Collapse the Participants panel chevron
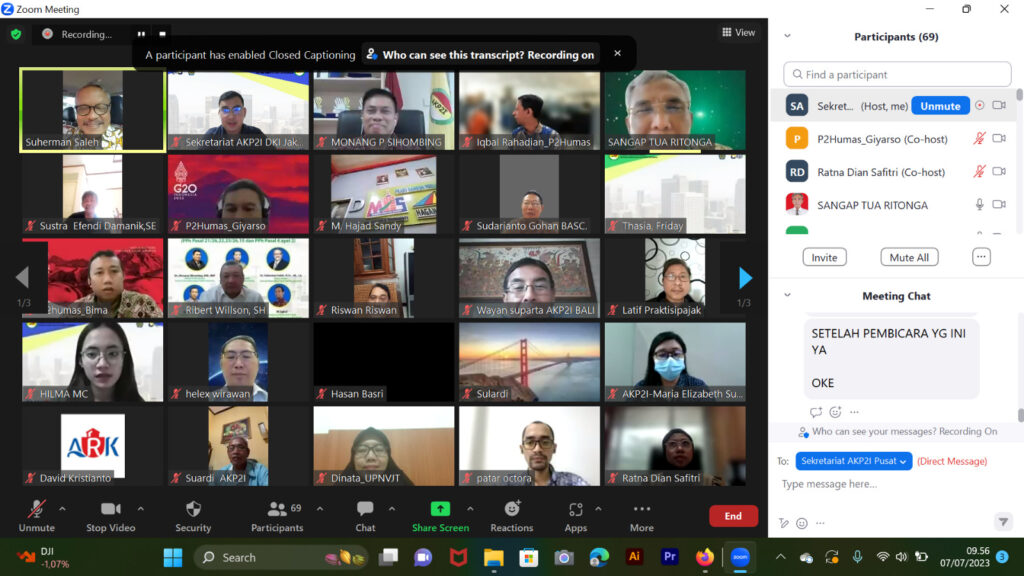Viewport: 1024px width, 576px height. tap(787, 37)
